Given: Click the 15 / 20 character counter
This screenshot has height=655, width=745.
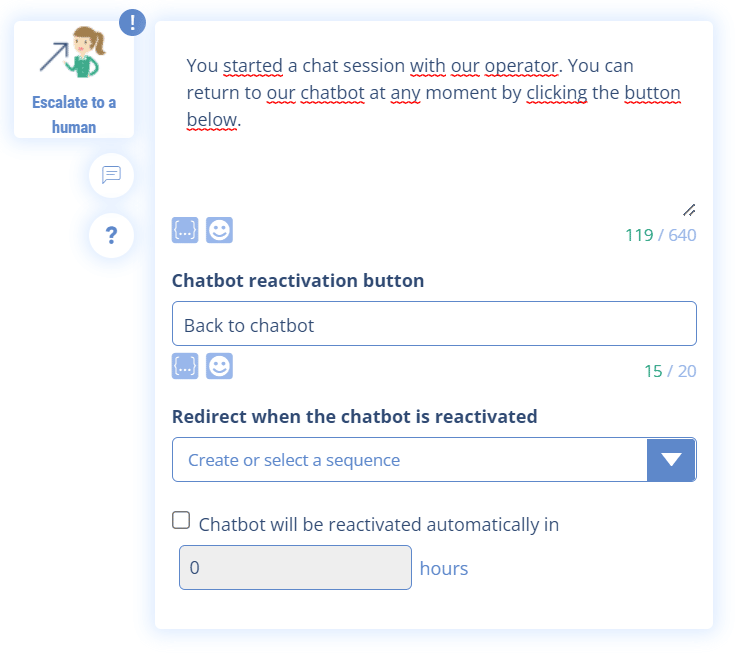Looking at the screenshot, I should point(669,371).
